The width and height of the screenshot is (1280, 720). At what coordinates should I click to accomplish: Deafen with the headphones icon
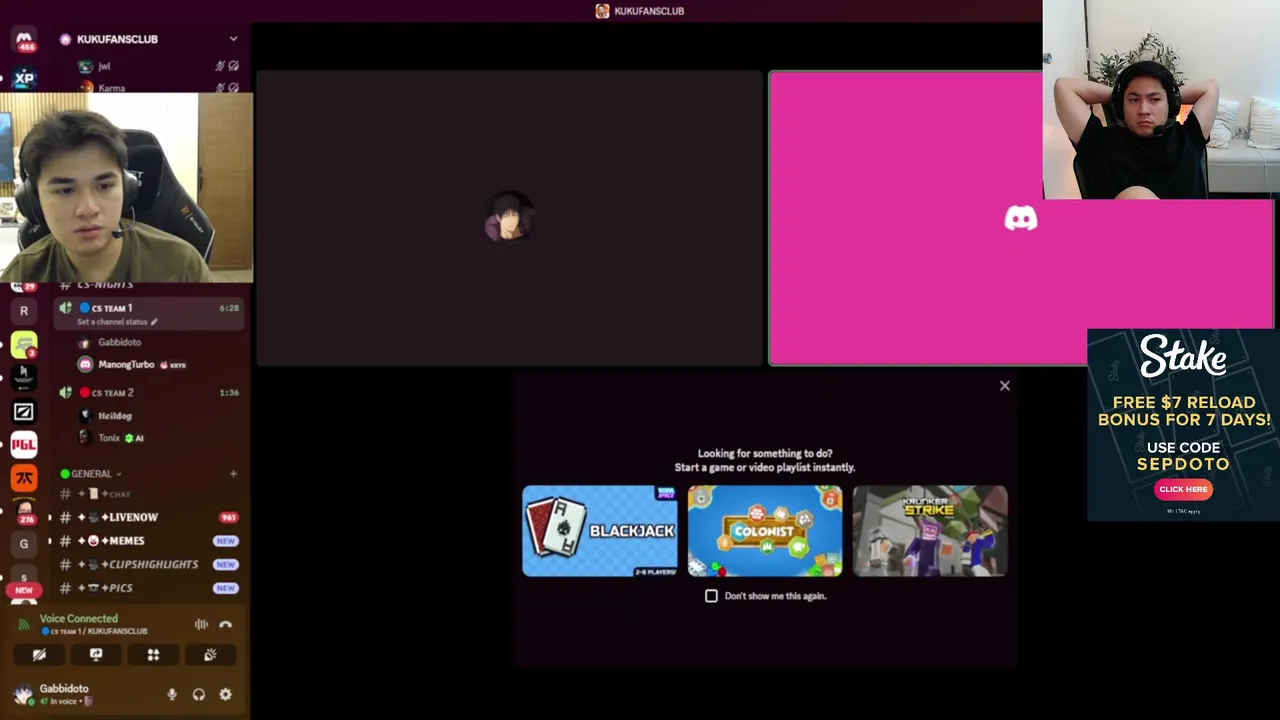point(199,694)
